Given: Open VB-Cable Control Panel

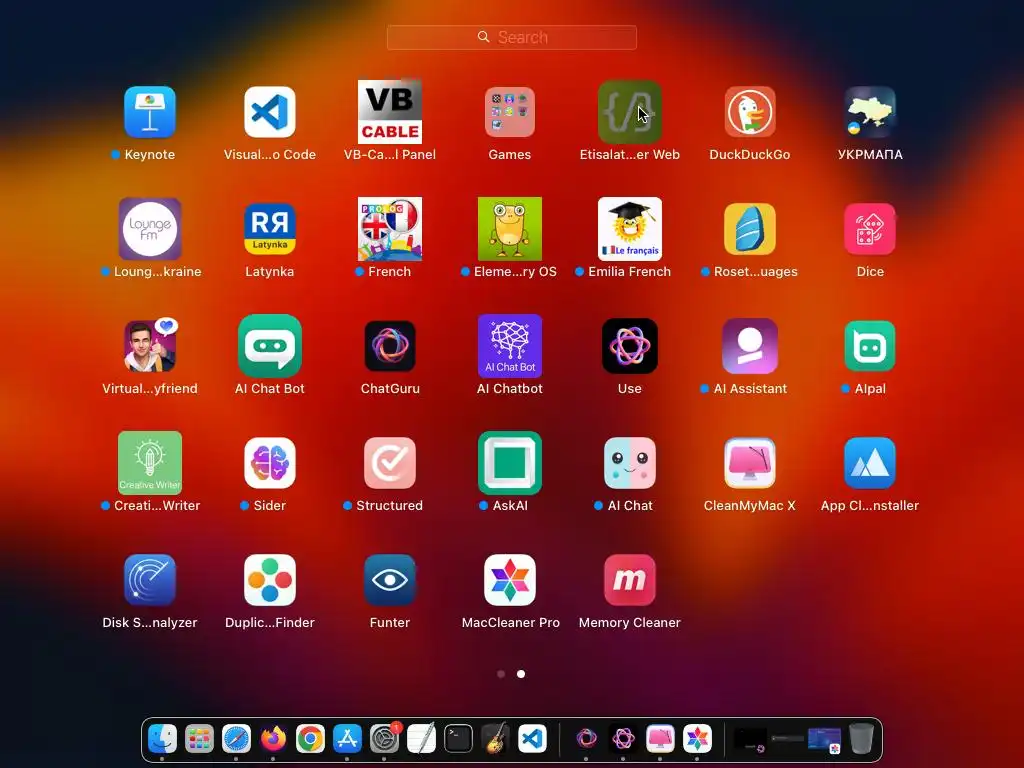Looking at the screenshot, I should point(390,112).
